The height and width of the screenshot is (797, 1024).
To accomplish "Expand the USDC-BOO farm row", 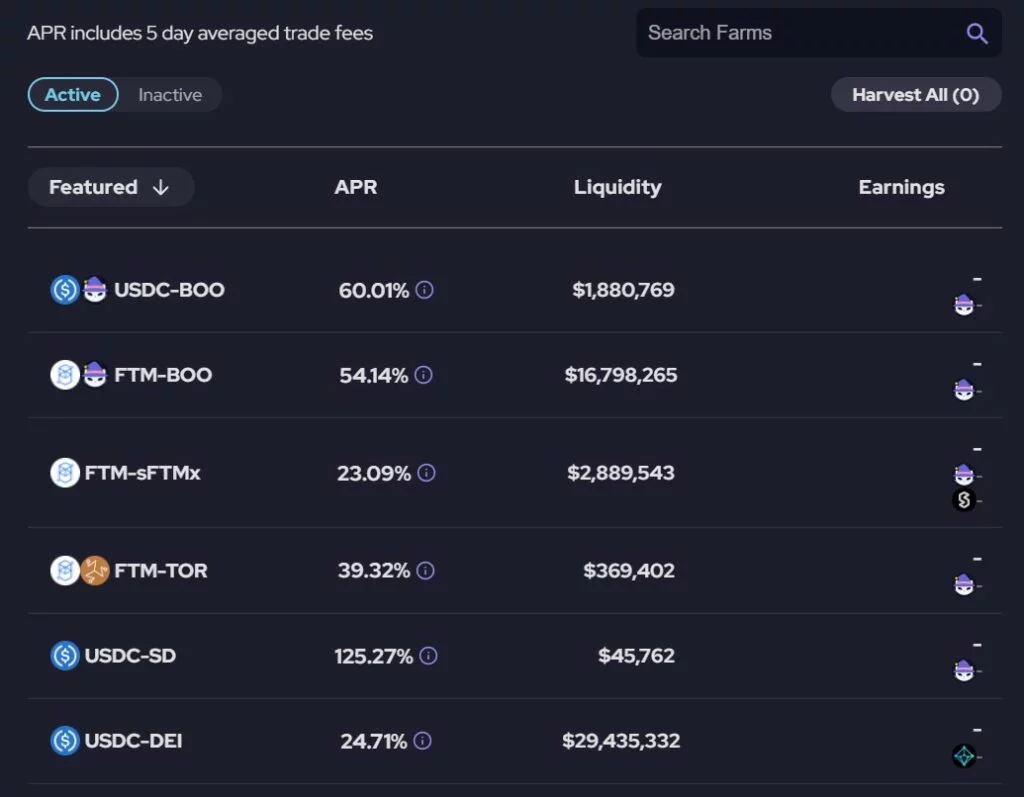I will click(x=169, y=290).
